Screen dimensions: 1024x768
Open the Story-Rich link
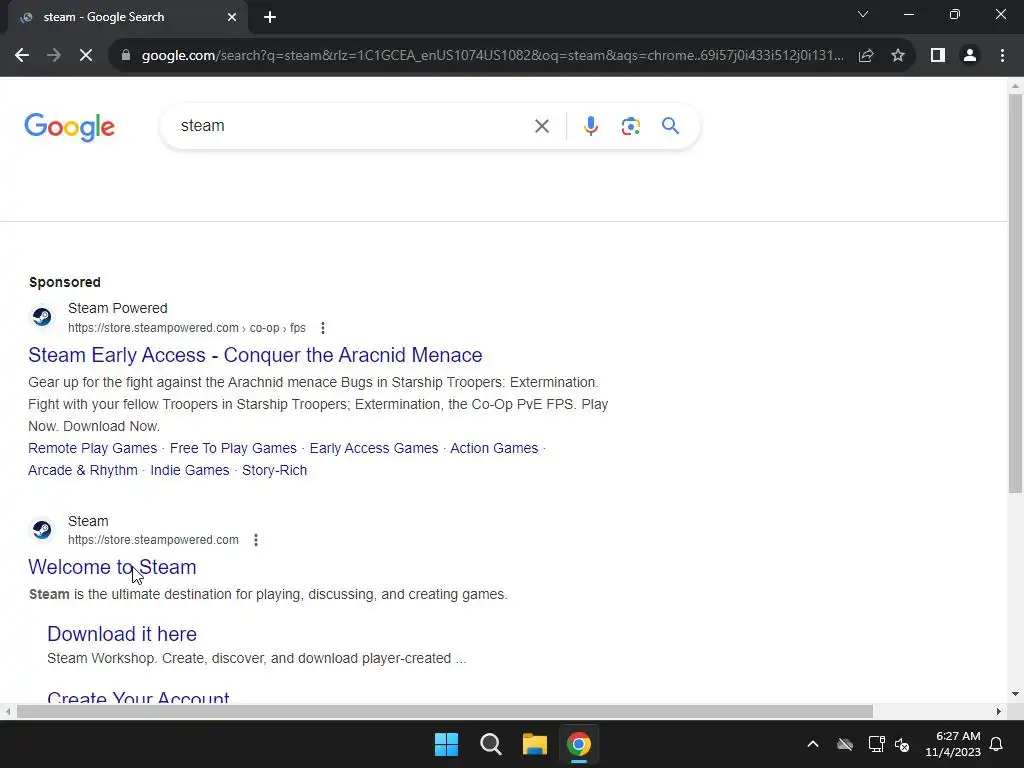(x=274, y=470)
